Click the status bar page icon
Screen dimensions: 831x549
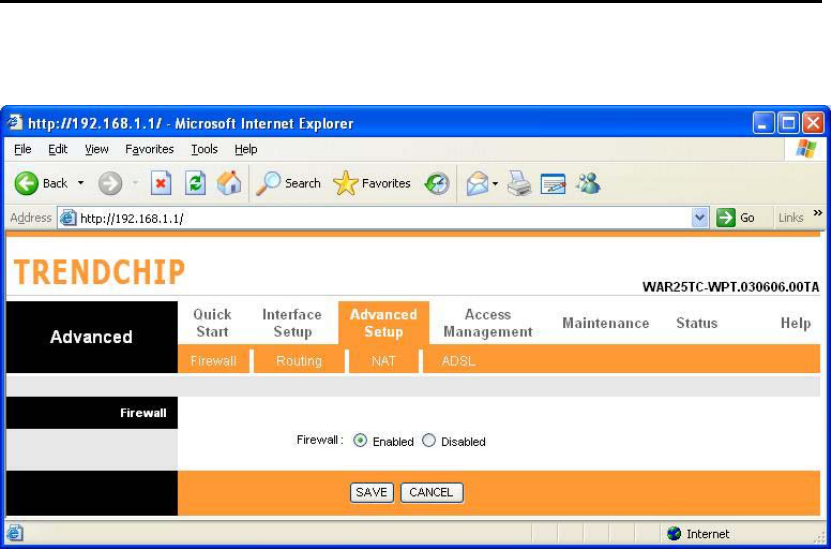(13, 534)
